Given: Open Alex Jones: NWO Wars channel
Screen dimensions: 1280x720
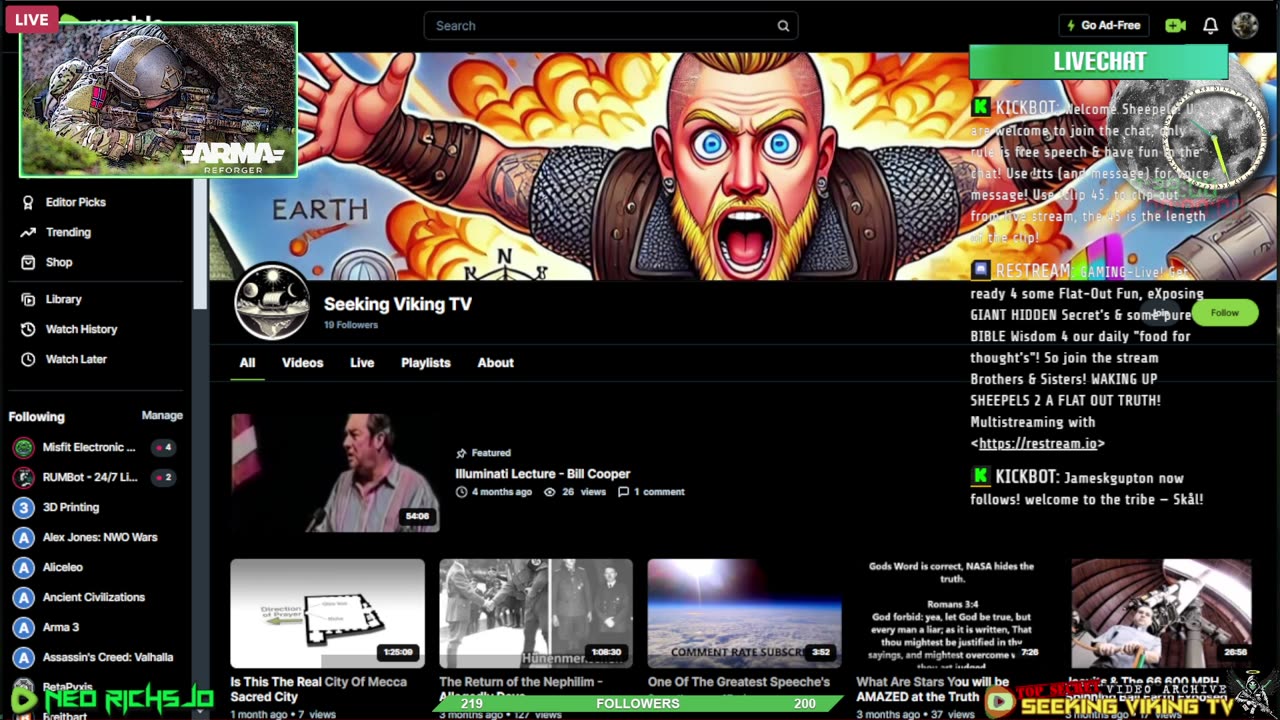Looking at the screenshot, I should point(100,537).
